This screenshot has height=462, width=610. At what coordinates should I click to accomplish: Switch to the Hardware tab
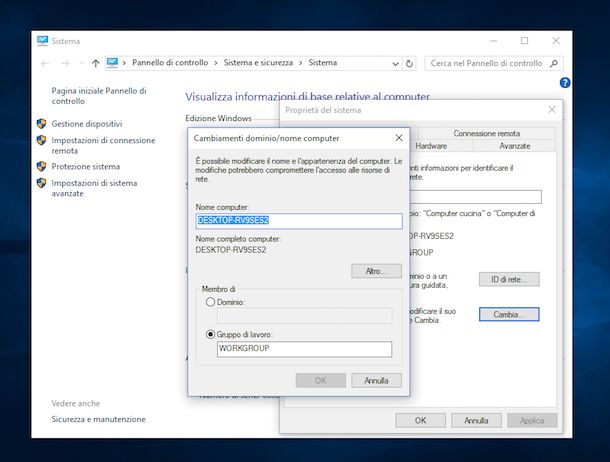[431, 146]
